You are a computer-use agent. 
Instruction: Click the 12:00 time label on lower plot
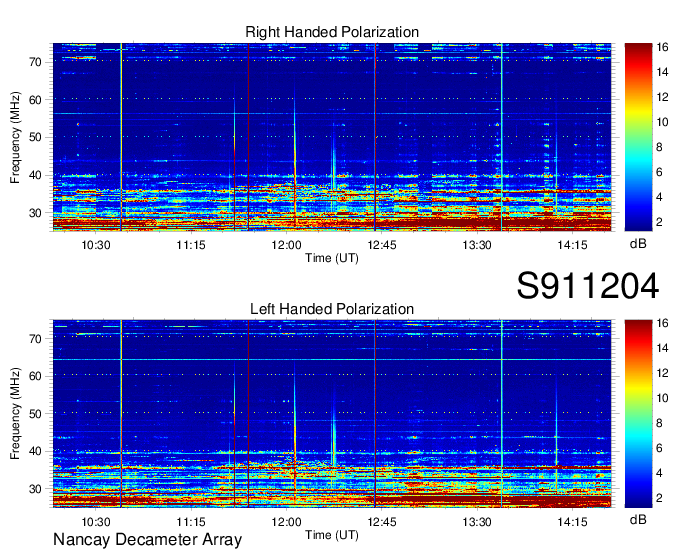click(x=286, y=522)
